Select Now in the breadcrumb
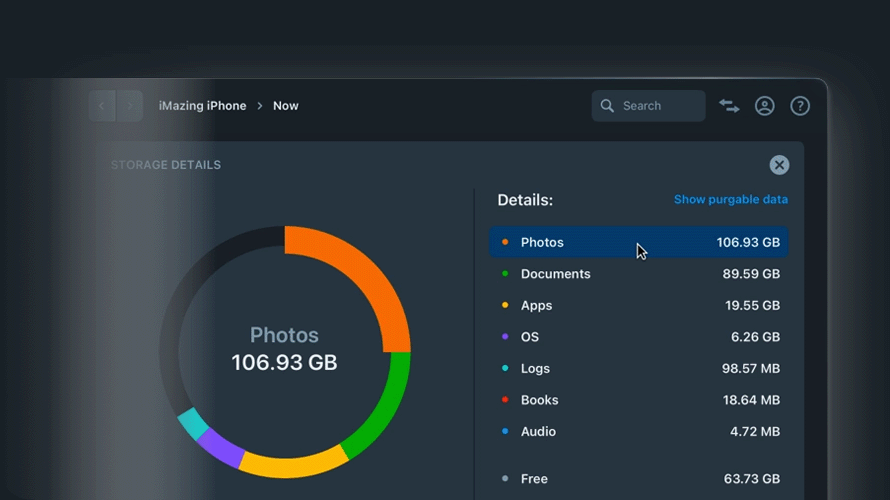This screenshot has height=500, width=890. [x=286, y=106]
